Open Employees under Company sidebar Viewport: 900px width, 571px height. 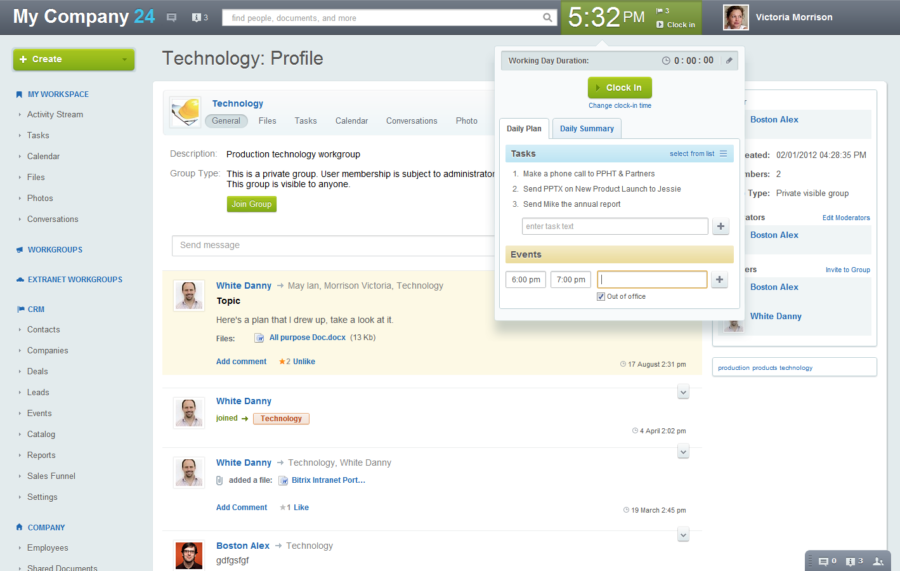click(x=48, y=548)
